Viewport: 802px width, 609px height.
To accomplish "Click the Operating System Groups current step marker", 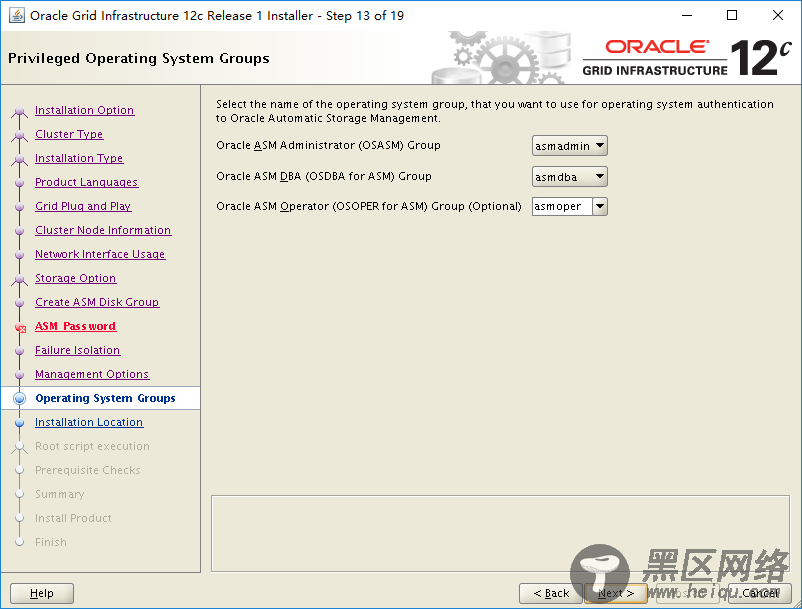I will [19, 398].
